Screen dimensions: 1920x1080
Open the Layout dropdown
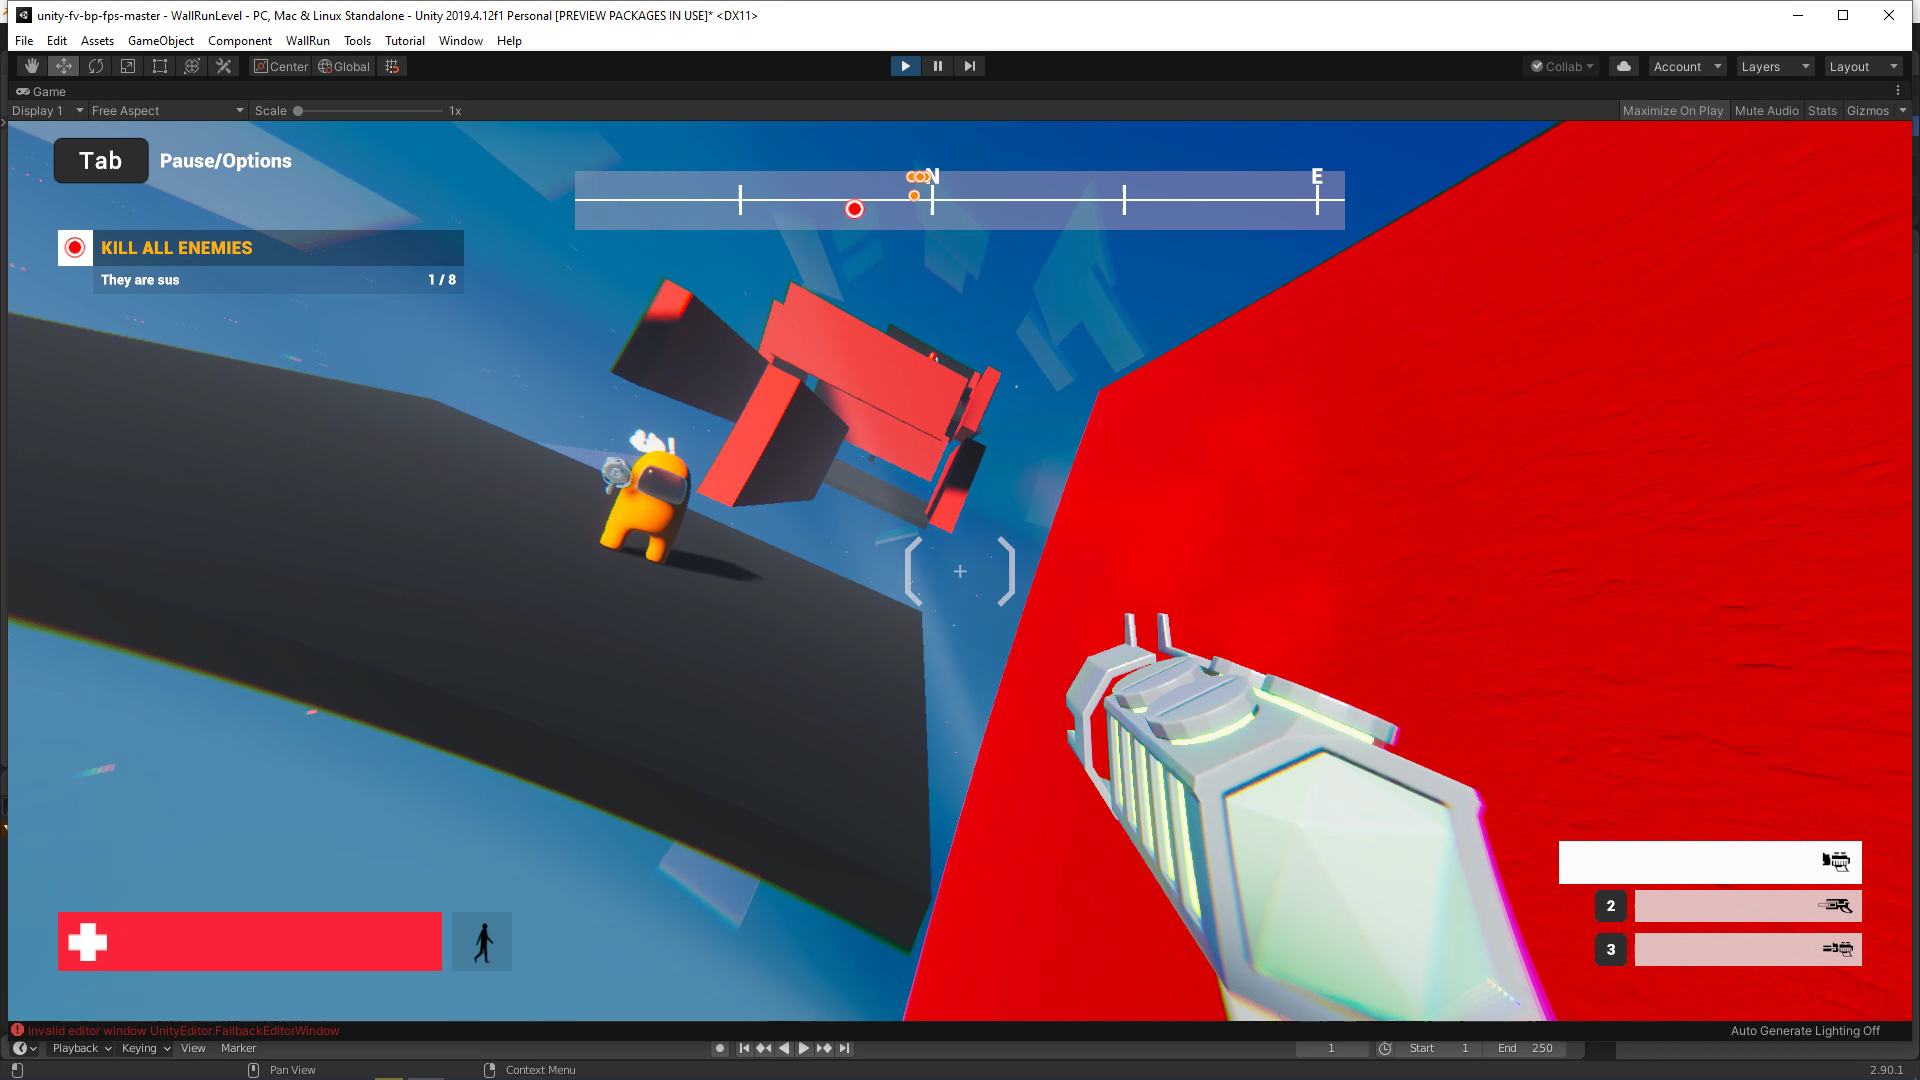[x=1864, y=66]
